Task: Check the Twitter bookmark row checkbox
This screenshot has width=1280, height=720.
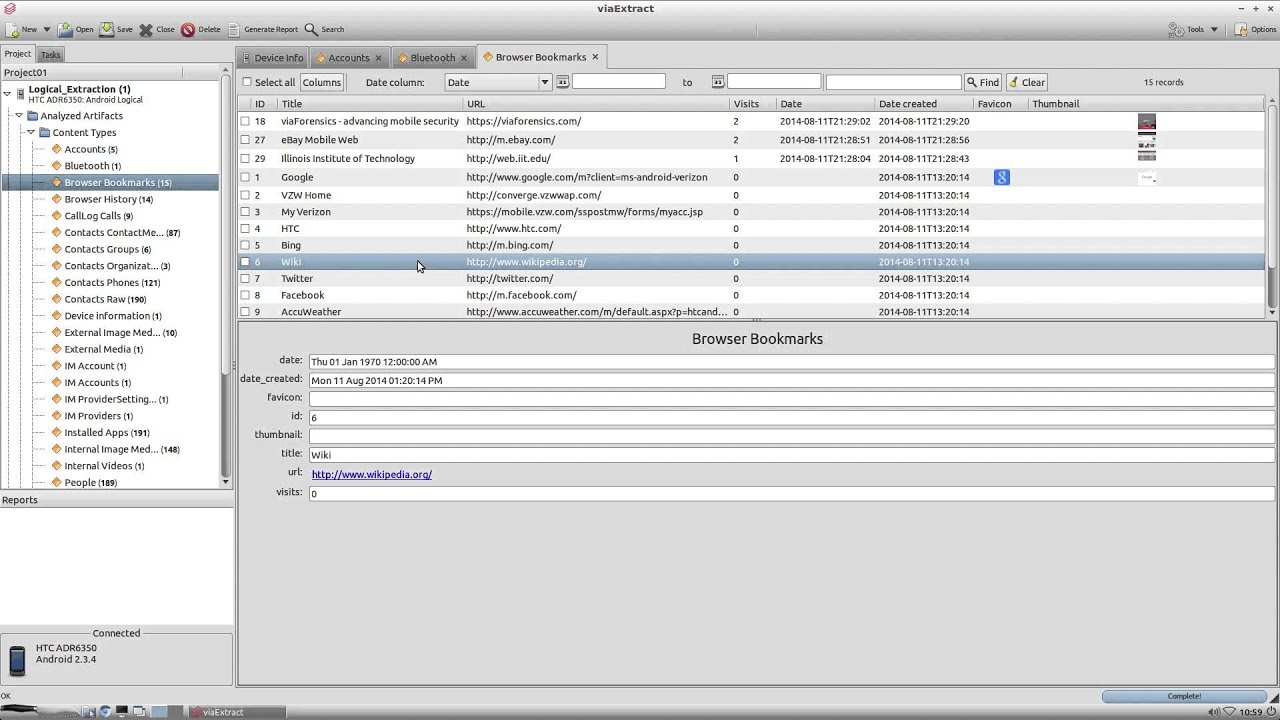Action: point(245,278)
